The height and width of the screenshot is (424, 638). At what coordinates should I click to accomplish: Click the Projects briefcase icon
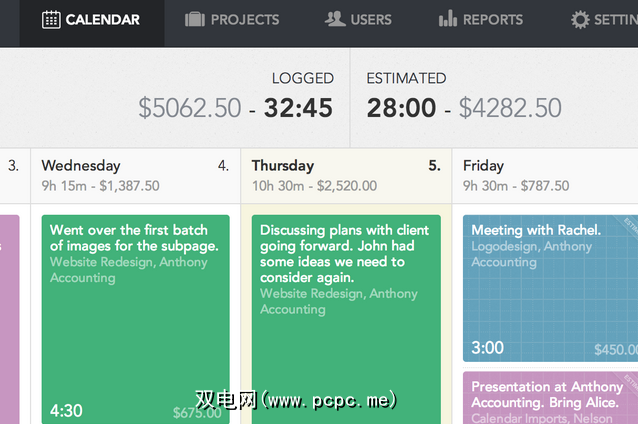point(195,19)
